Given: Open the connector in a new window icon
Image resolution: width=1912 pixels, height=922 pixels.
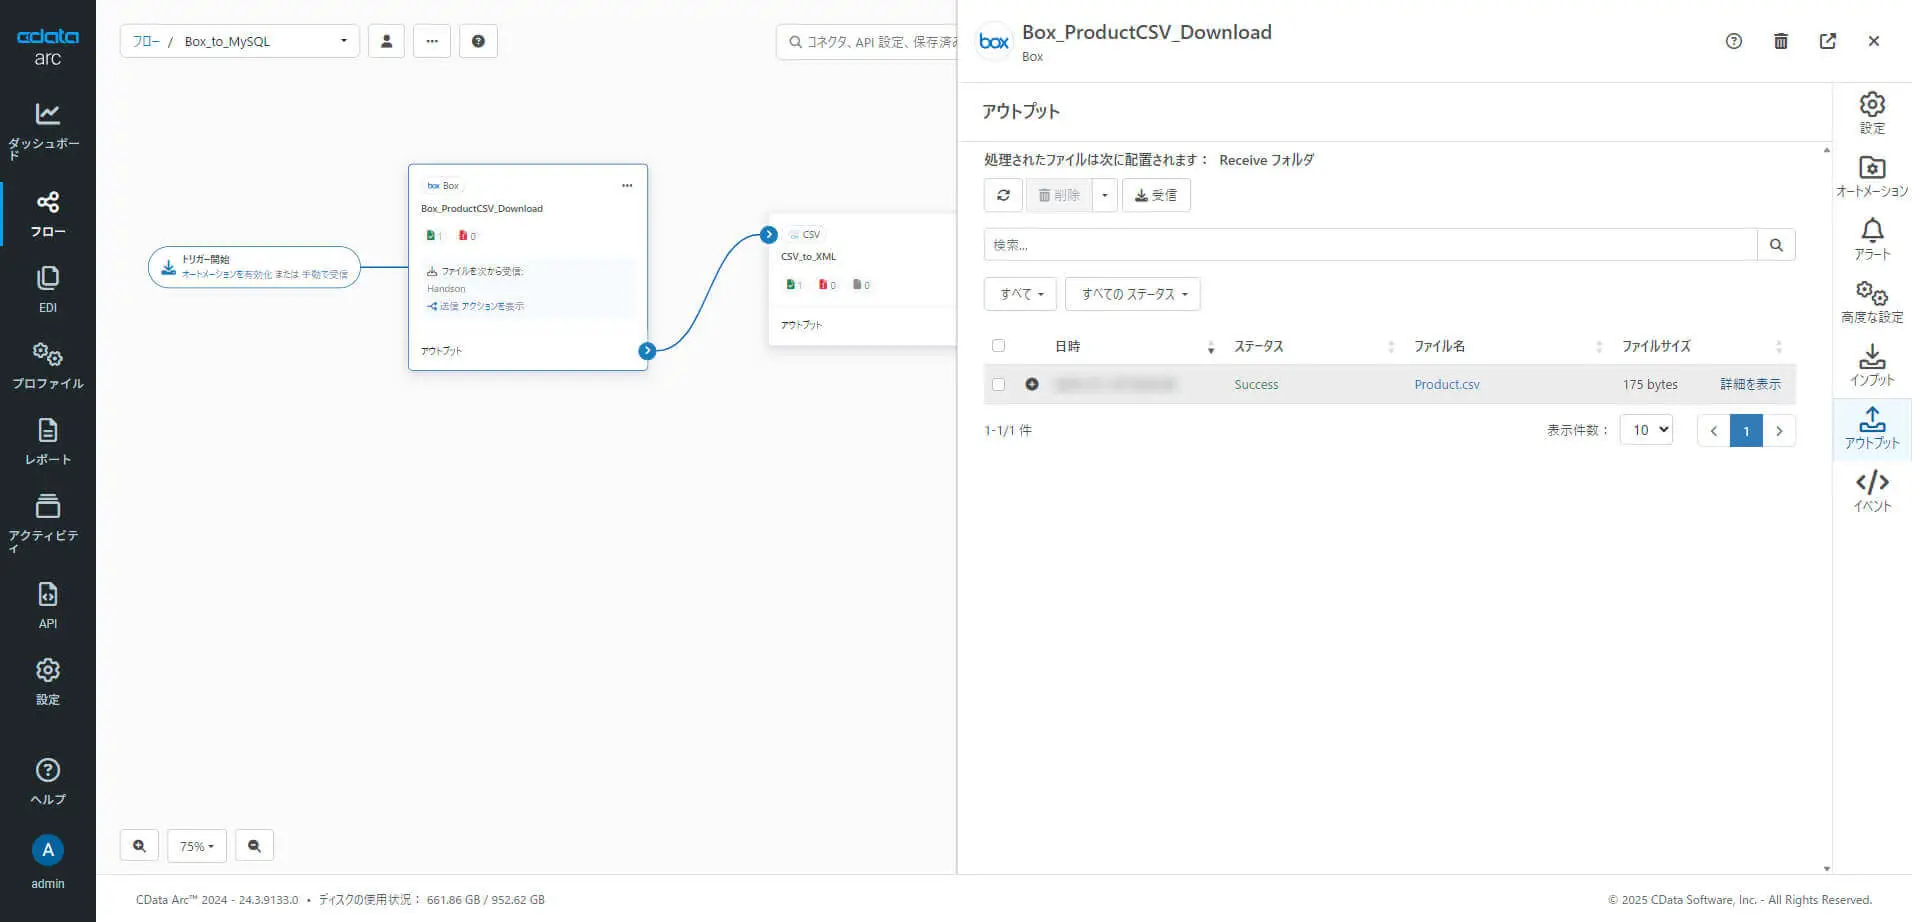Looking at the screenshot, I should tap(1828, 41).
